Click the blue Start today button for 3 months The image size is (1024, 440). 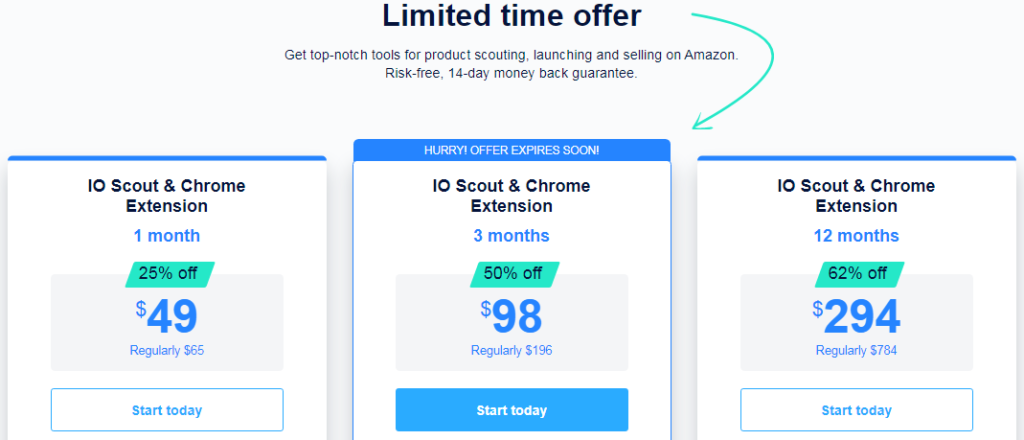[x=511, y=410]
